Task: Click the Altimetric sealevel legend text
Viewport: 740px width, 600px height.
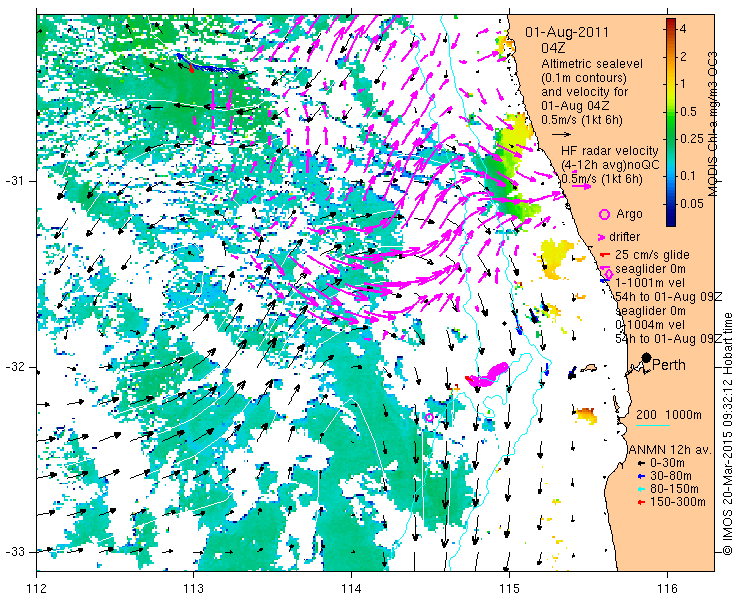Action: click(592, 64)
